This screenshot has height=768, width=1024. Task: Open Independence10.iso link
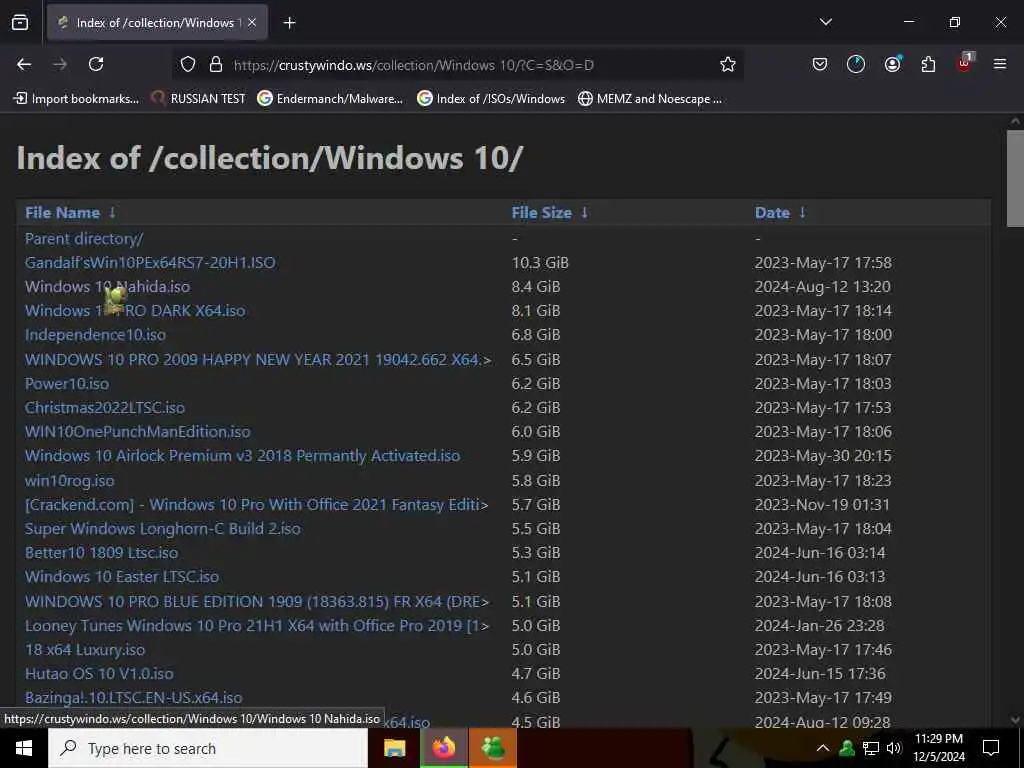95,335
